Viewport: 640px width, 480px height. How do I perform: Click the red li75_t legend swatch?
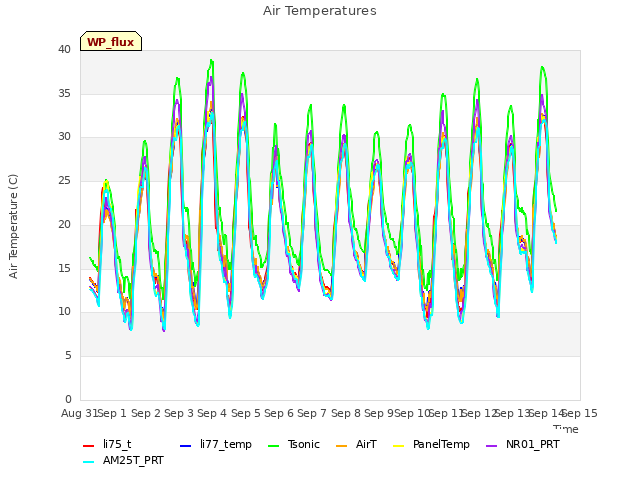tap(89, 445)
